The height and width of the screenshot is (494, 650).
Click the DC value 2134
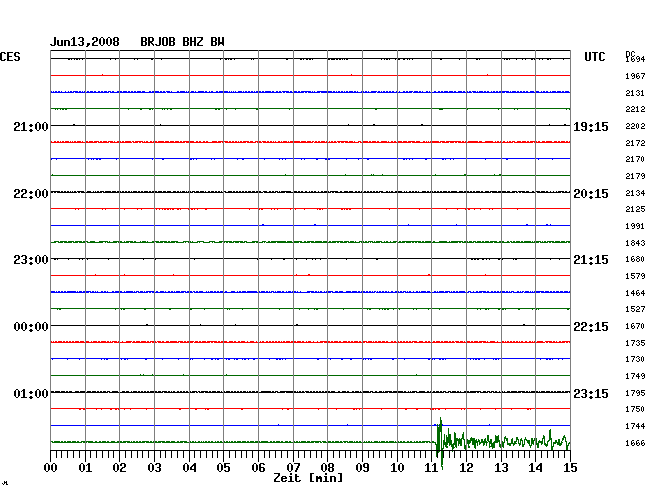coord(635,193)
